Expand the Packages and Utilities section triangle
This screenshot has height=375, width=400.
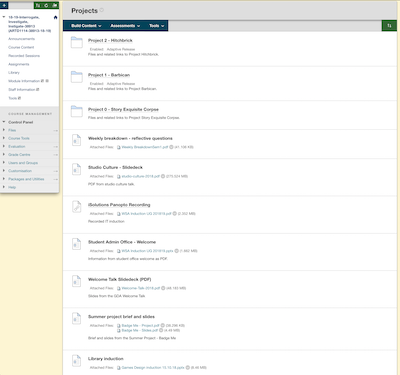tap(4, 179)
